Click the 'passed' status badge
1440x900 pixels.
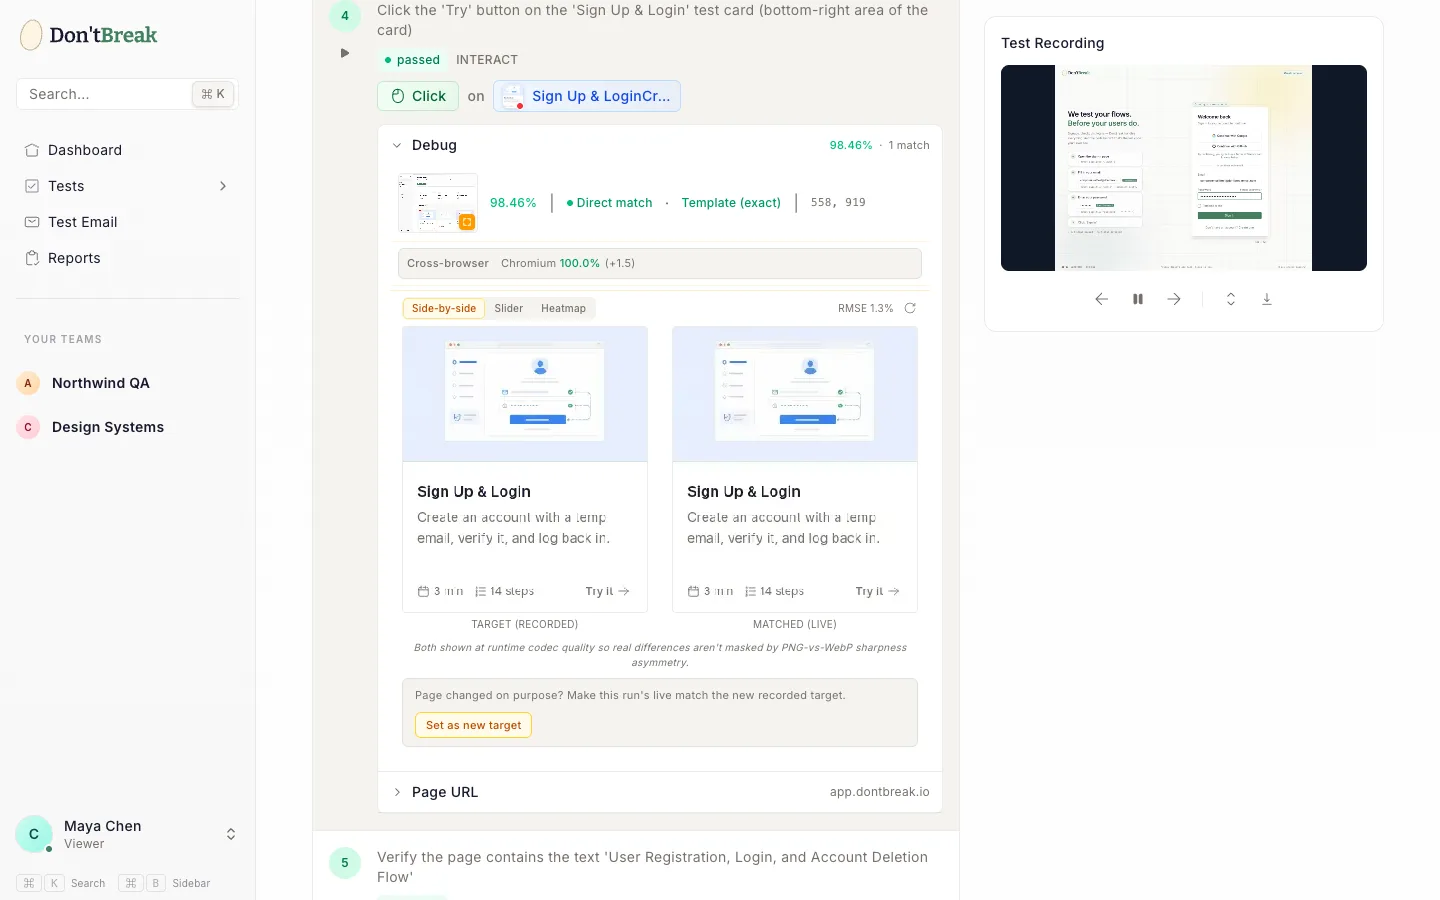pyautogui.click(x=412, y=60)
